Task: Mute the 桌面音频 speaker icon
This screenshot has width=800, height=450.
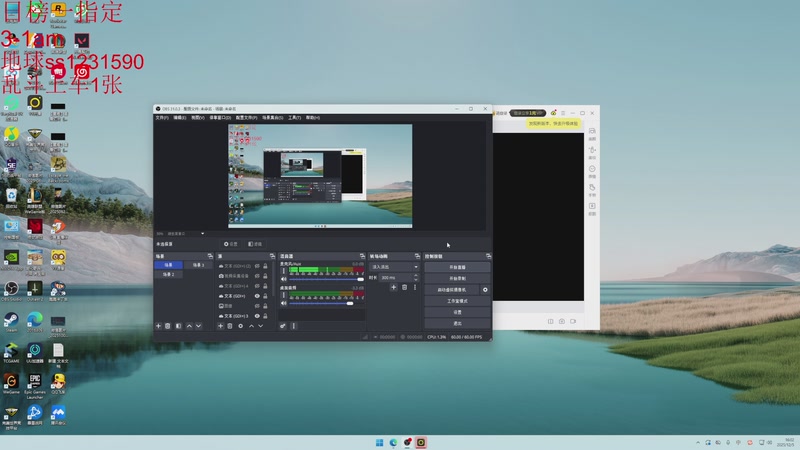Action: [284, 303]
